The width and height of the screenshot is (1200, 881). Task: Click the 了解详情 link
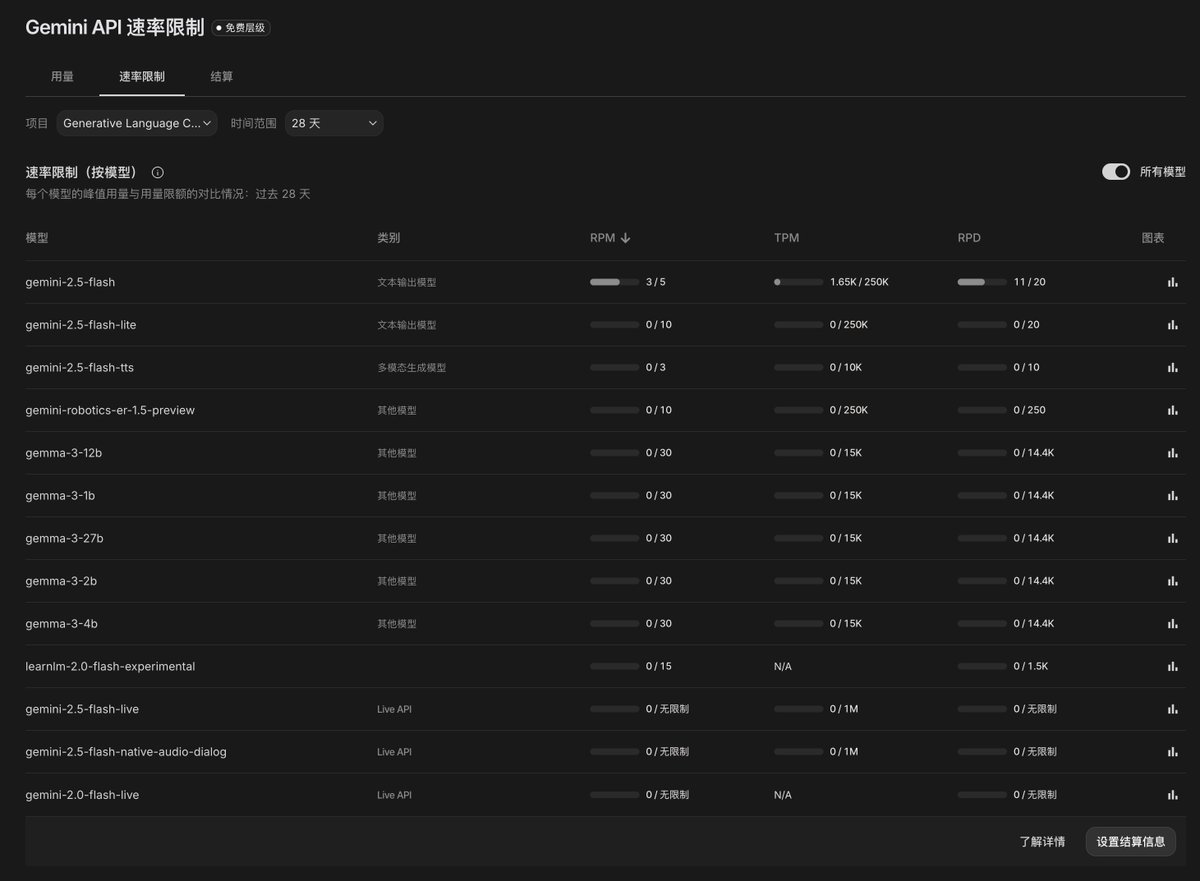[x=1042, y=842]
